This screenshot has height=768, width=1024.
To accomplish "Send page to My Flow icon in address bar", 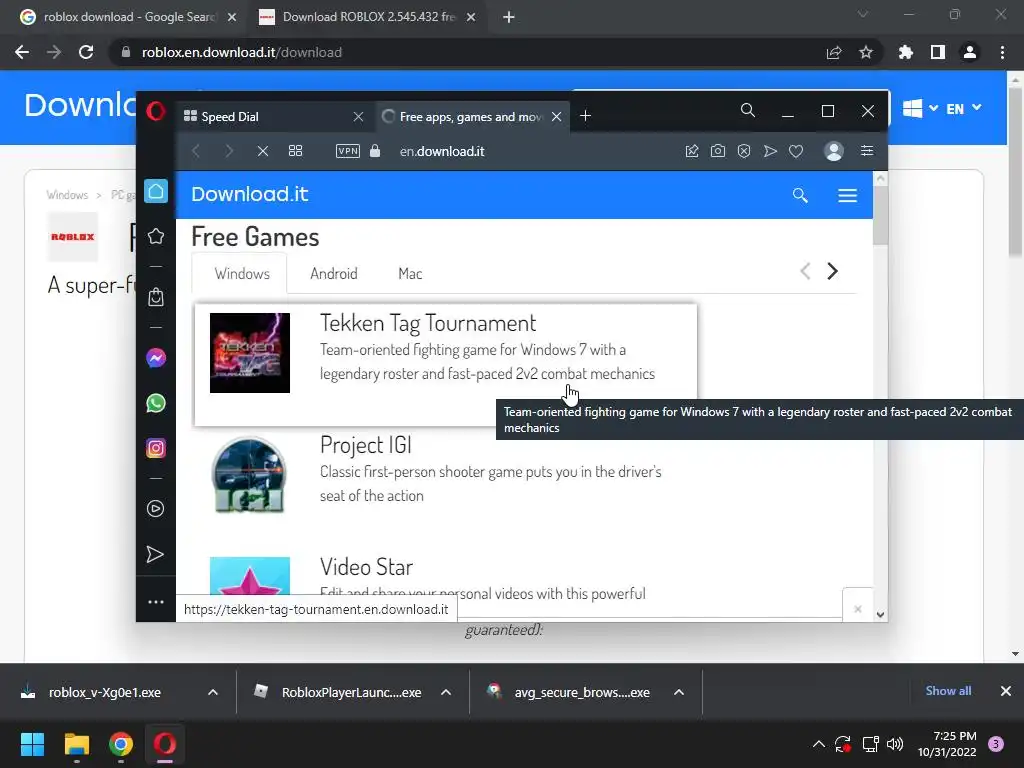I will (770, 151).
